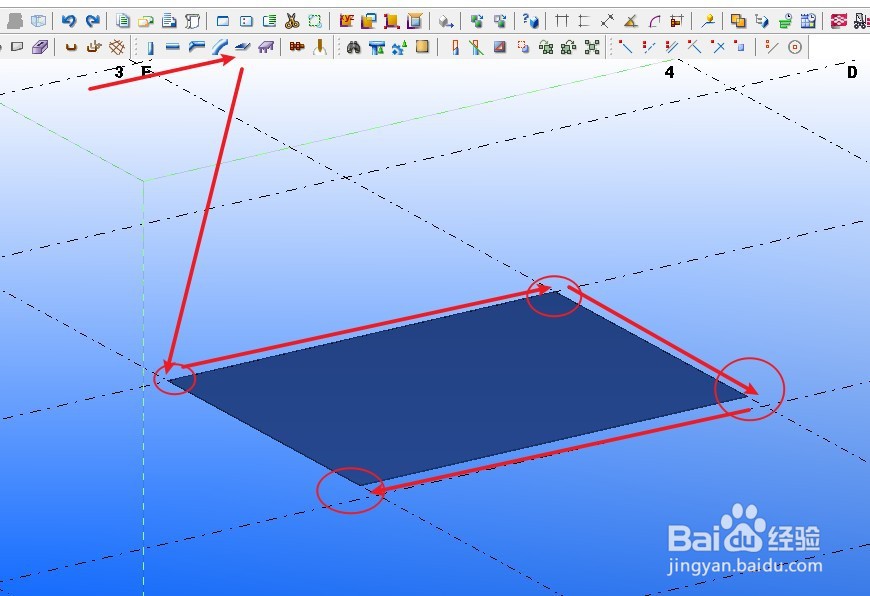Click the Redo arrow icon

point(92,21)
